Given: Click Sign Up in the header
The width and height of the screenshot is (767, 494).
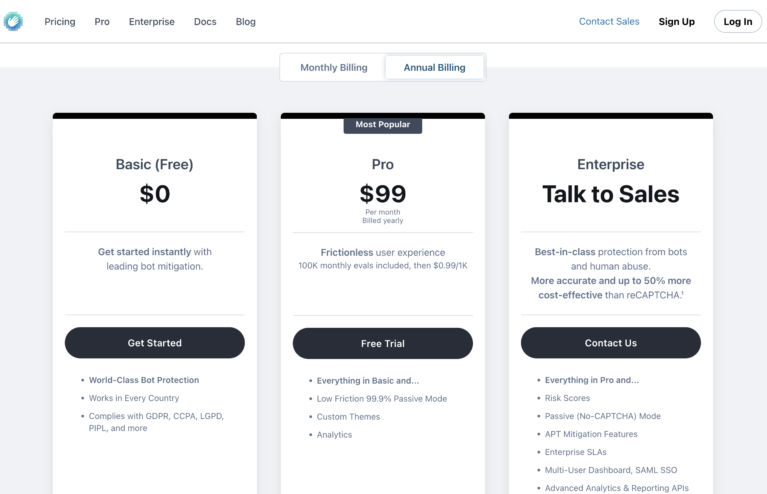Looking at the screenshot, I should pos(677,22).
